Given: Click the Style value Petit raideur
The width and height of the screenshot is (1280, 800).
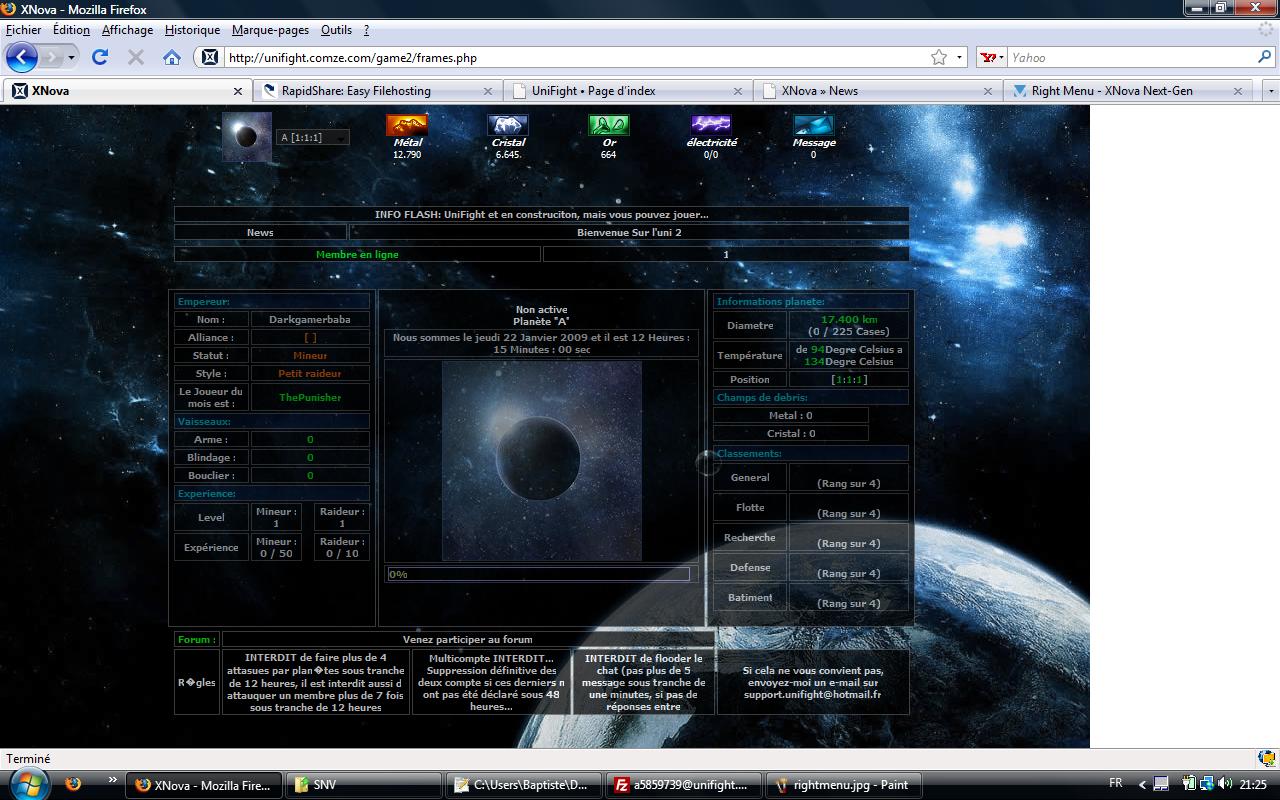Looking at the screenshot, I should point(310,373).
